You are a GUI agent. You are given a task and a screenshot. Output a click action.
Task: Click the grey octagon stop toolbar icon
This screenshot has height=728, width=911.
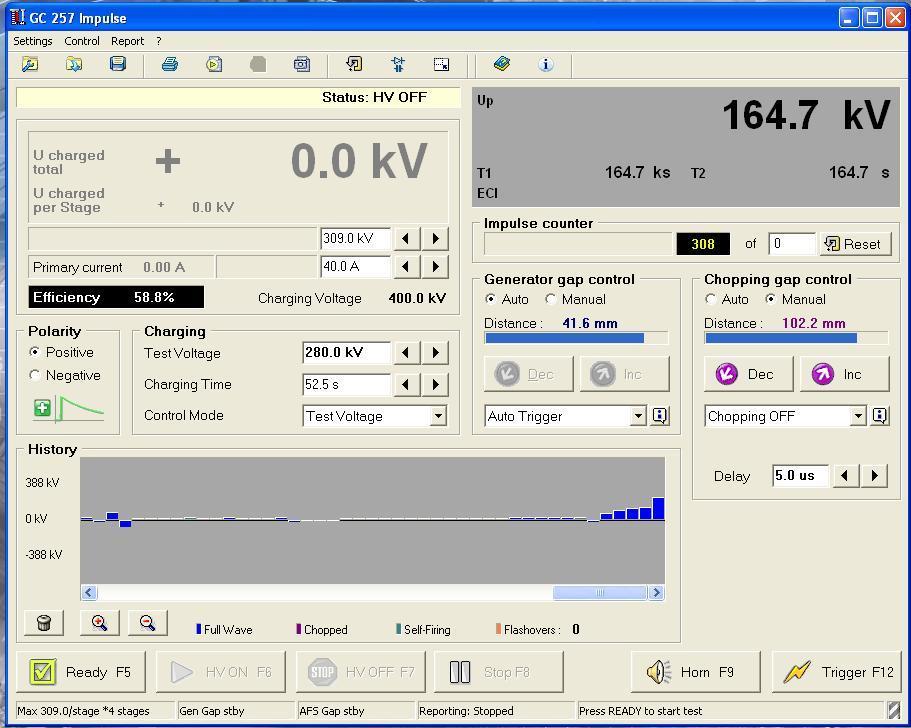(258, 64)
